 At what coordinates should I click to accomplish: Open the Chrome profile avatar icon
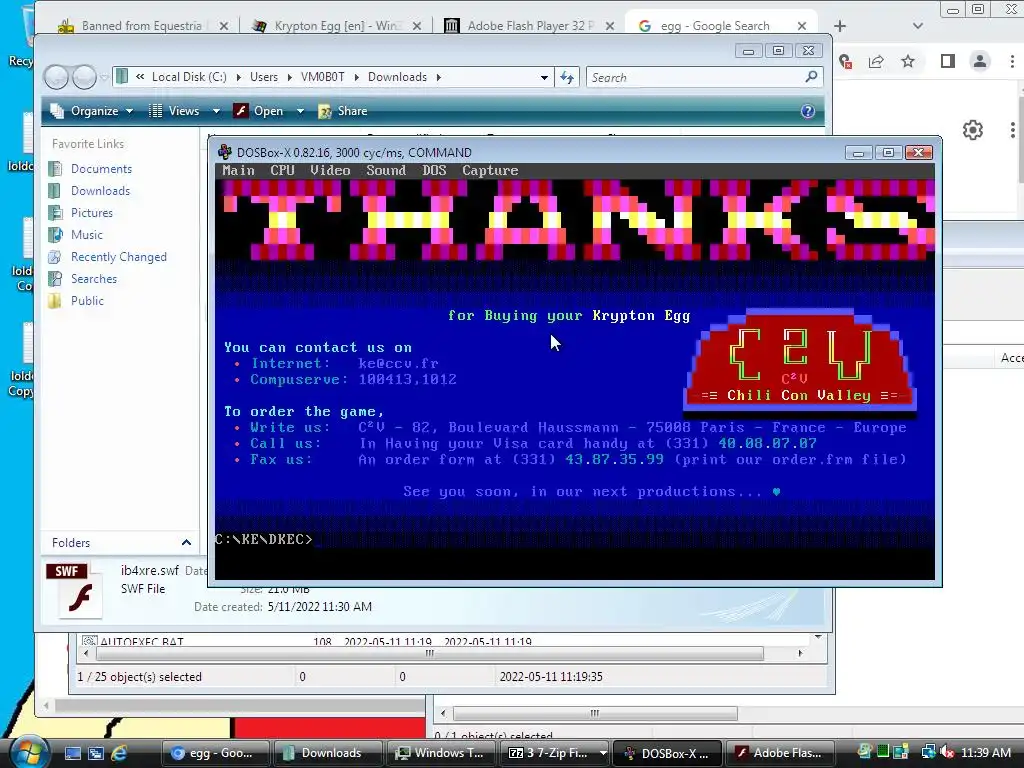click(980, 61)
